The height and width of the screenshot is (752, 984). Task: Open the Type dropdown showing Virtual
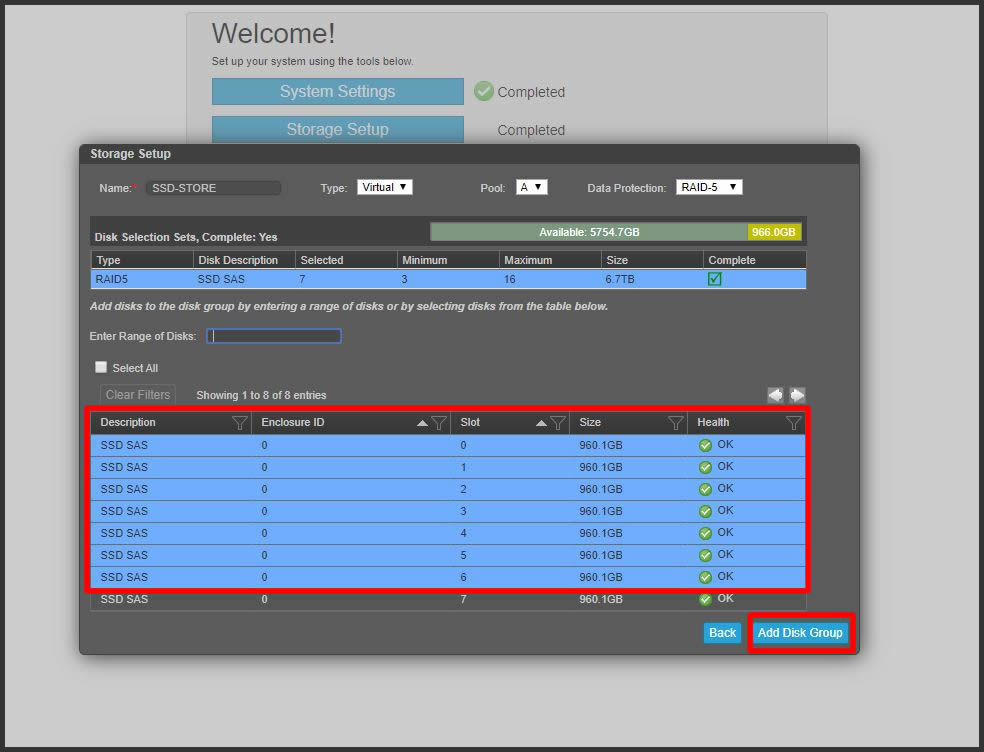click(385, 187)
